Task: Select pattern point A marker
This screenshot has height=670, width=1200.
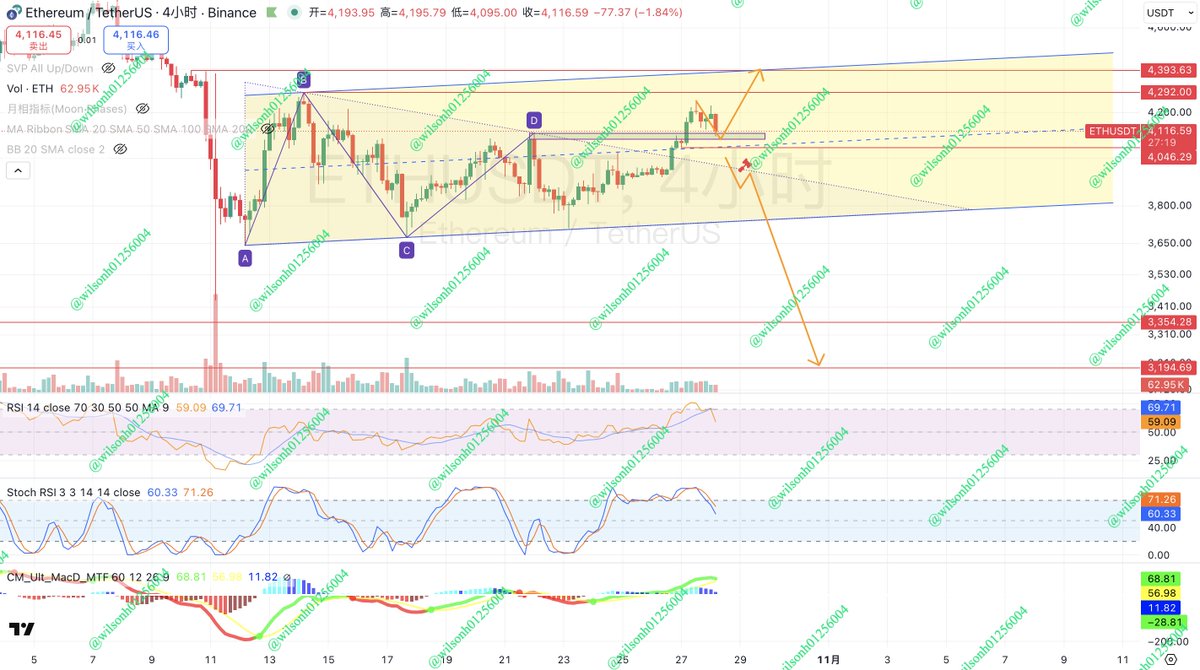Action: (x=245, y=257)
